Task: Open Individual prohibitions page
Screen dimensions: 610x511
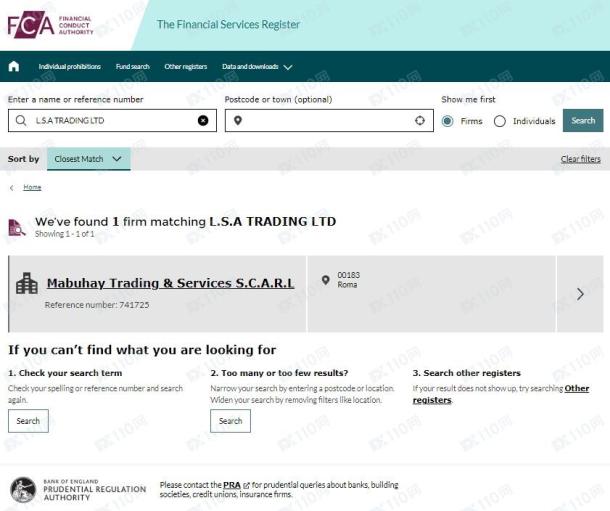Action: [70, 67]
